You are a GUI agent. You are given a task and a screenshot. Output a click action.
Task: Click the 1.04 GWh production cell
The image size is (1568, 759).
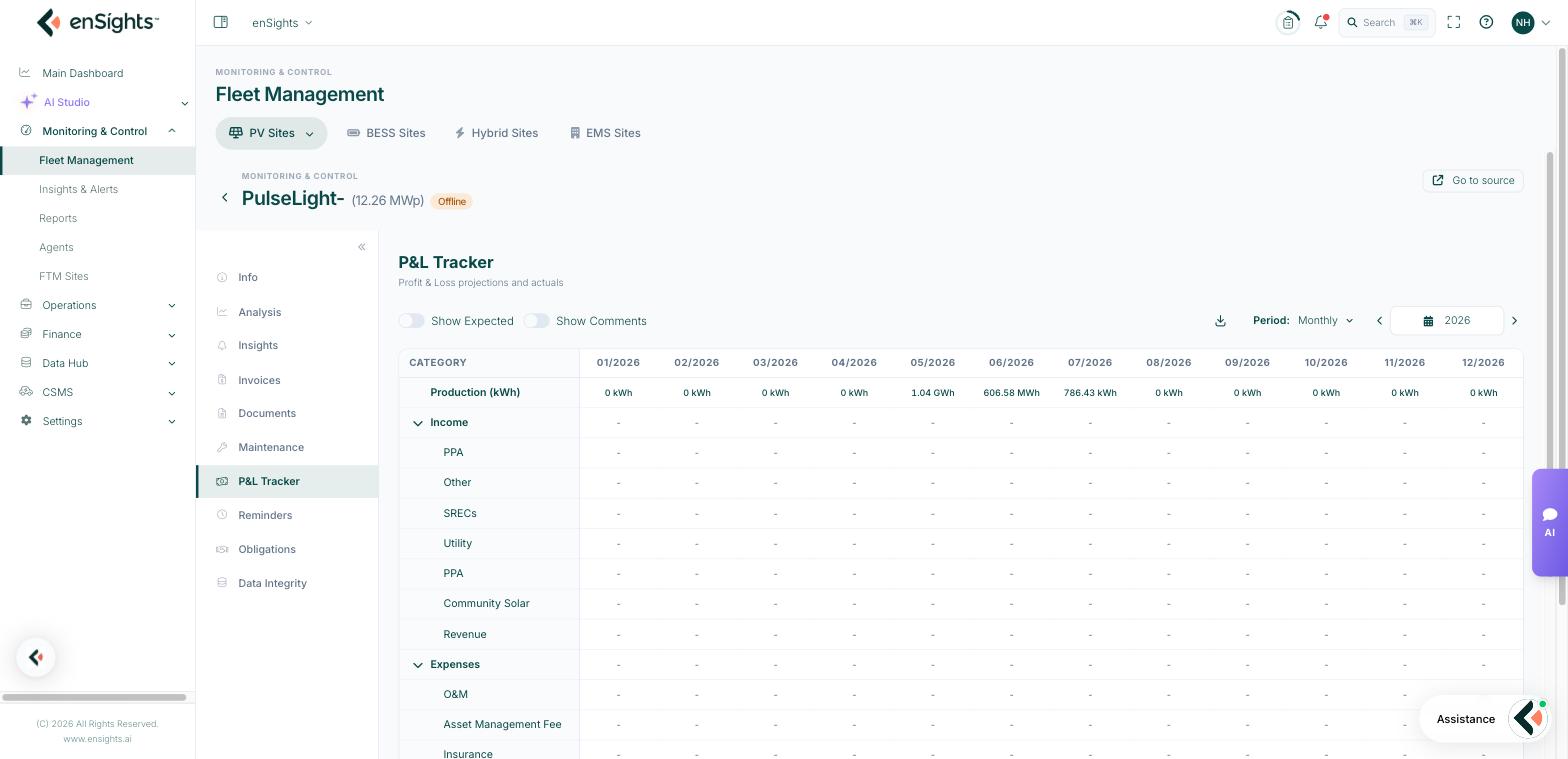(933, 393)
